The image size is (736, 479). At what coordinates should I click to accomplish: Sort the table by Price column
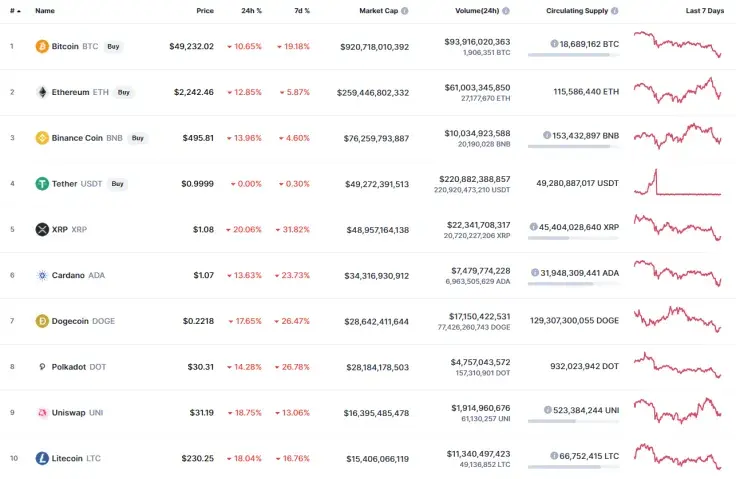[x=204, y=11]
